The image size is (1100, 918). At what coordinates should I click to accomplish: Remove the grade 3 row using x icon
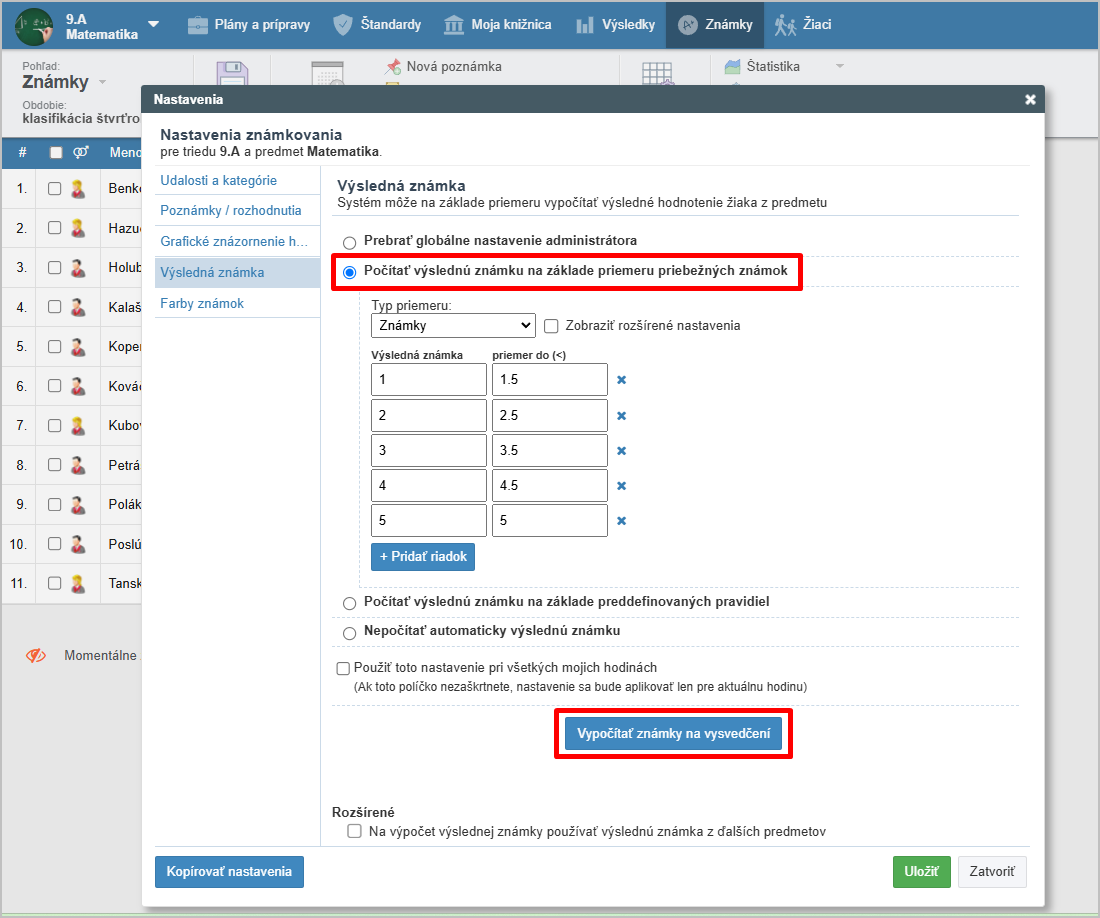point(621,451)
